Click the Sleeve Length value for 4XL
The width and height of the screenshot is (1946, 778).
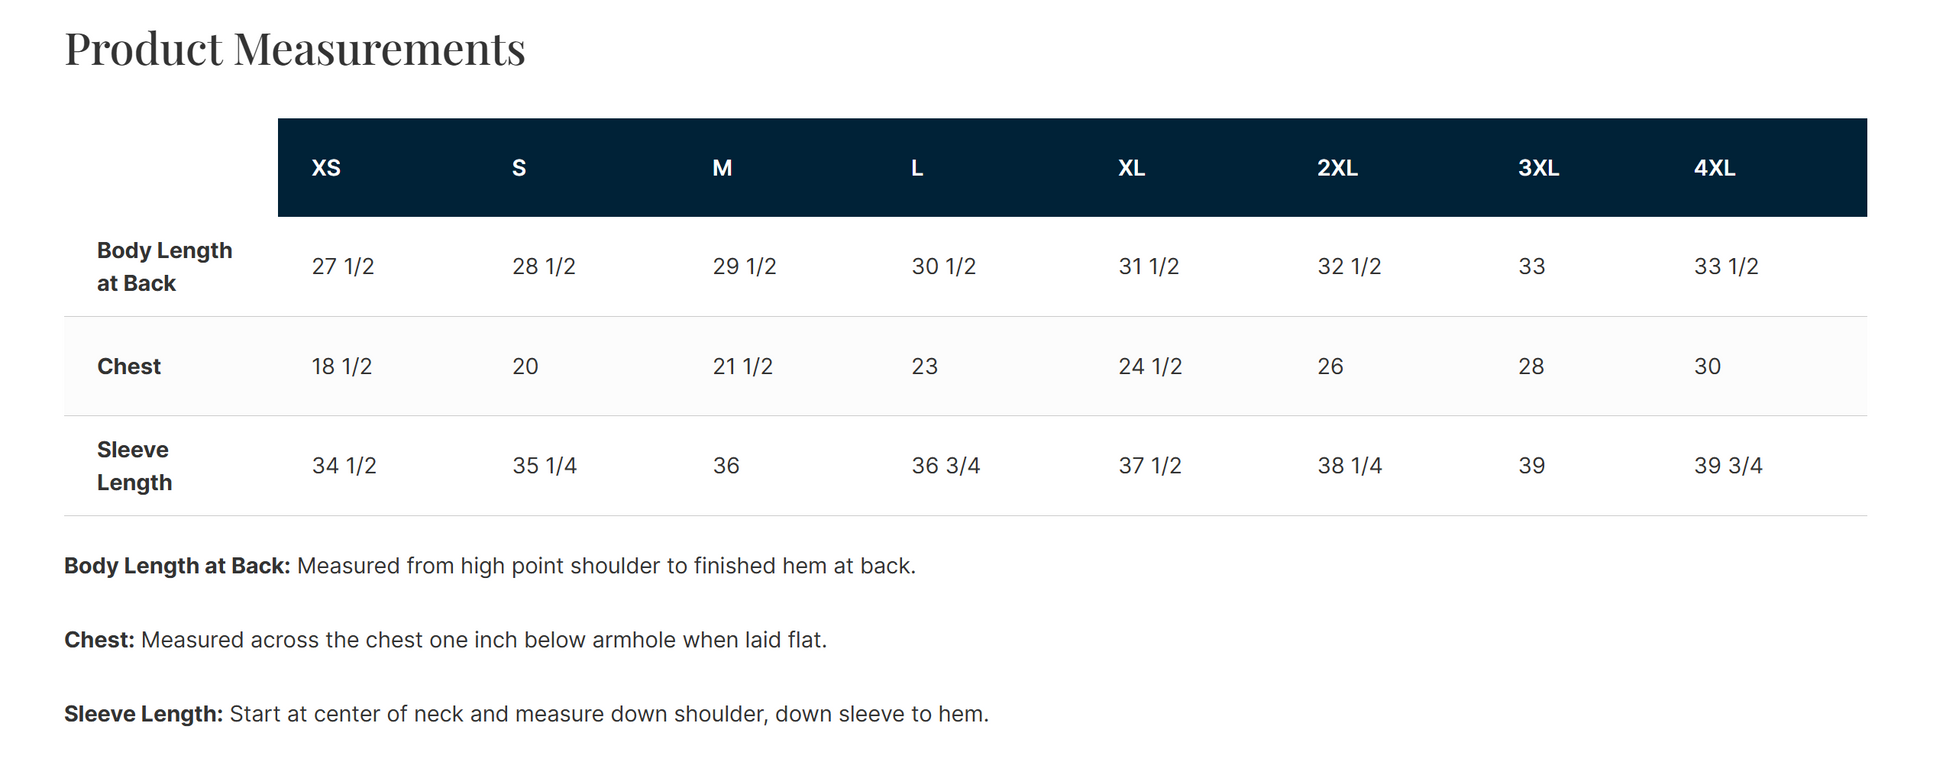1728,466
